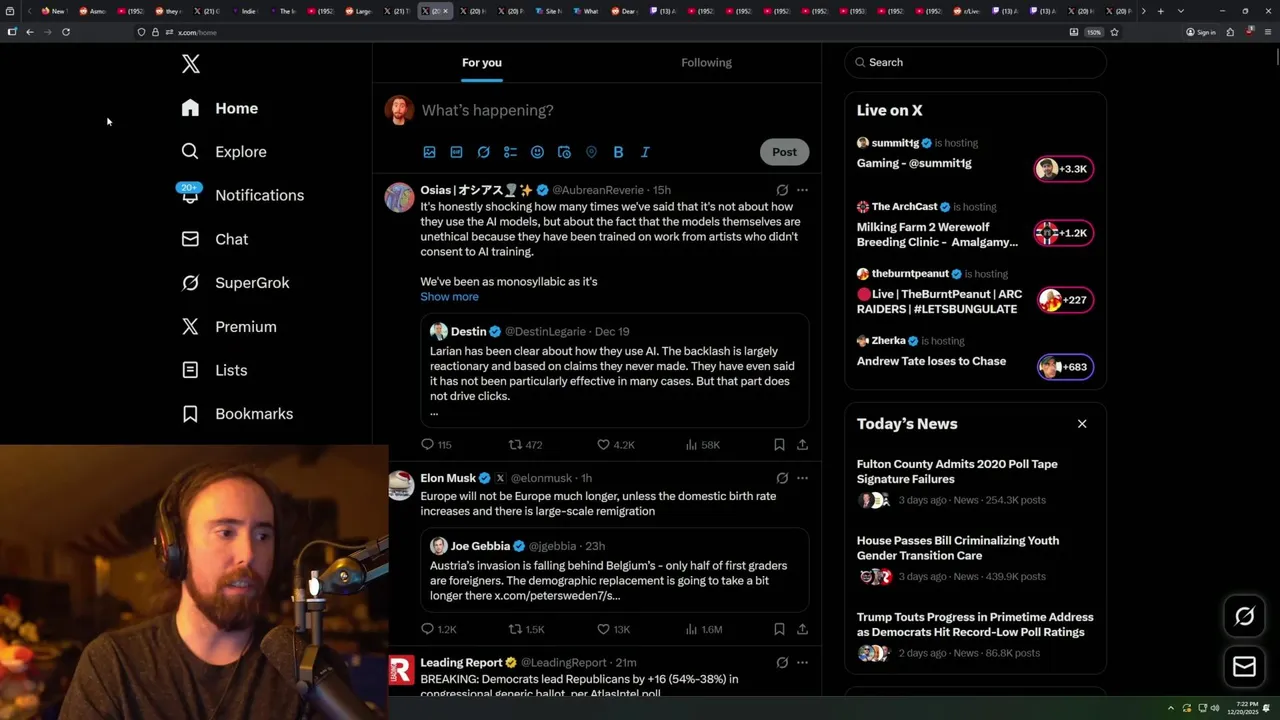Screen dimensions: 1280x720
Task: Tag a location in composer
Action: (x=591, y=152)
